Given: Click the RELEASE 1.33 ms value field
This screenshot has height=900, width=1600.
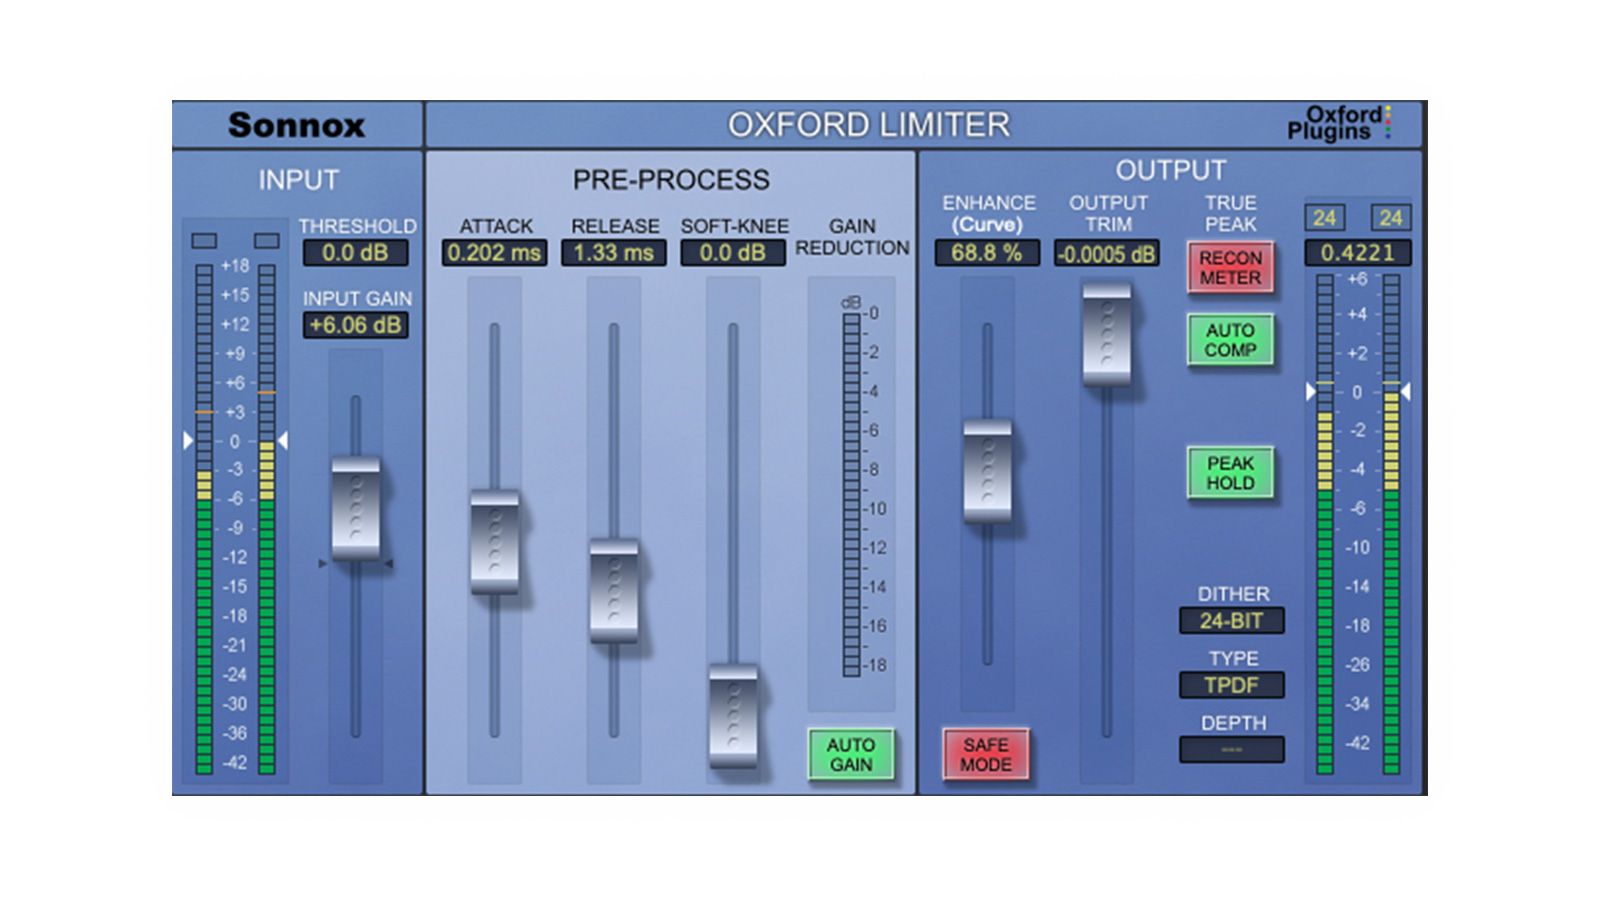Looking at the screenshot, I should click(614, 253).
